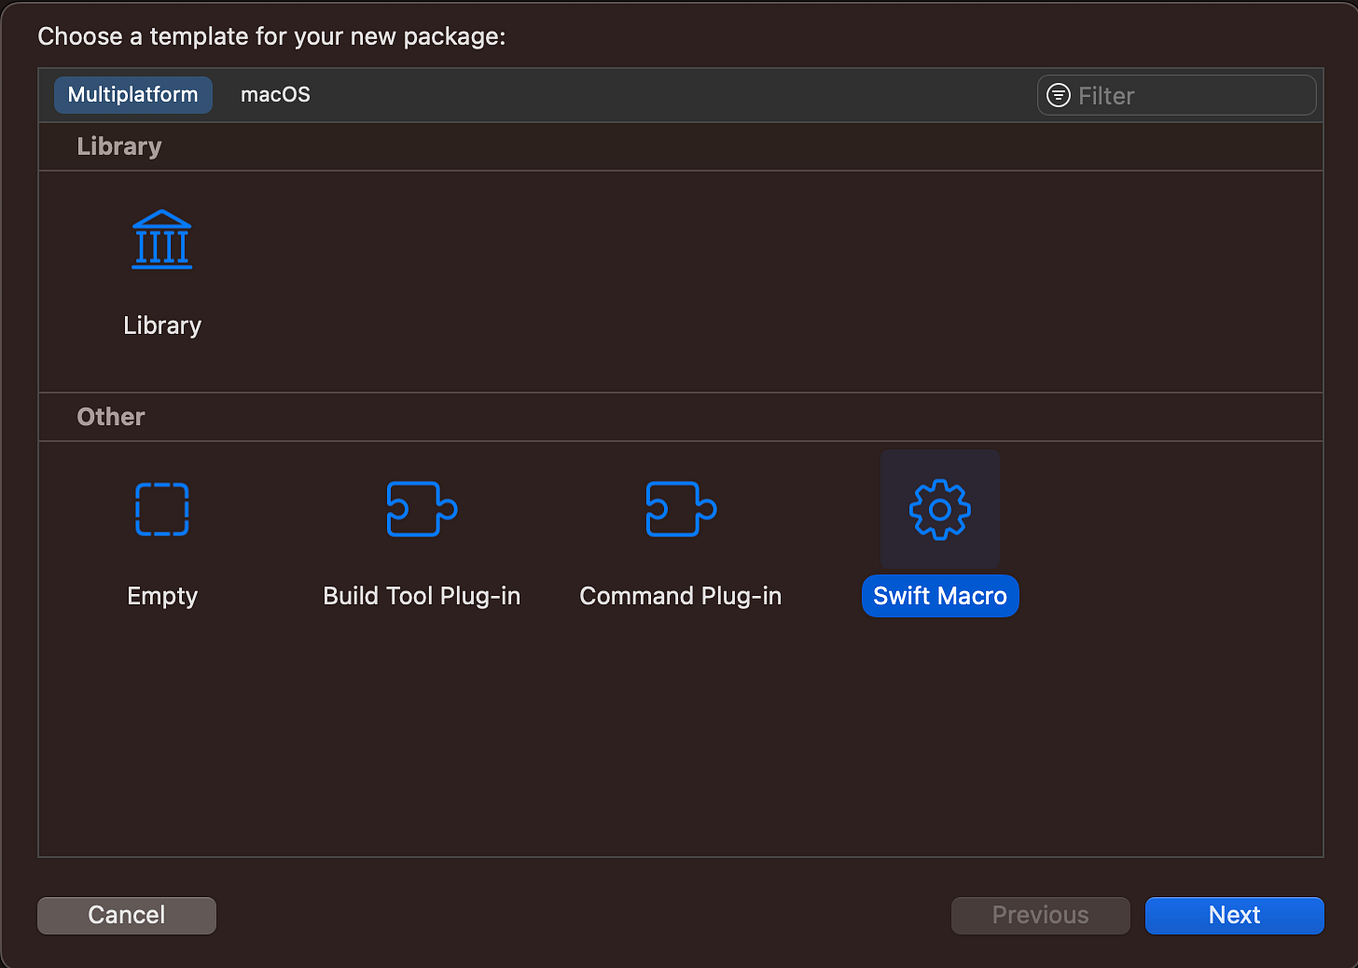This screenshot has height=968, width=1358.
Task: Select the Build Tool Plug-in puzzle icon
Action: point(421,509)
